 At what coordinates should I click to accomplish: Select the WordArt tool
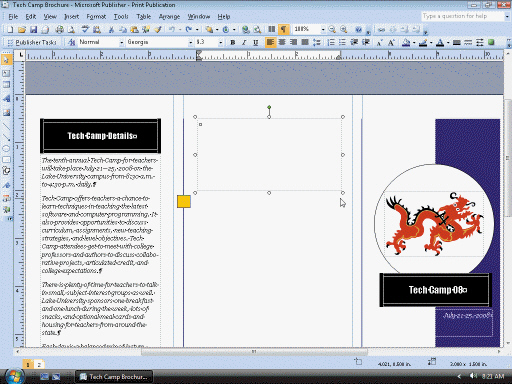click(6, 99)
